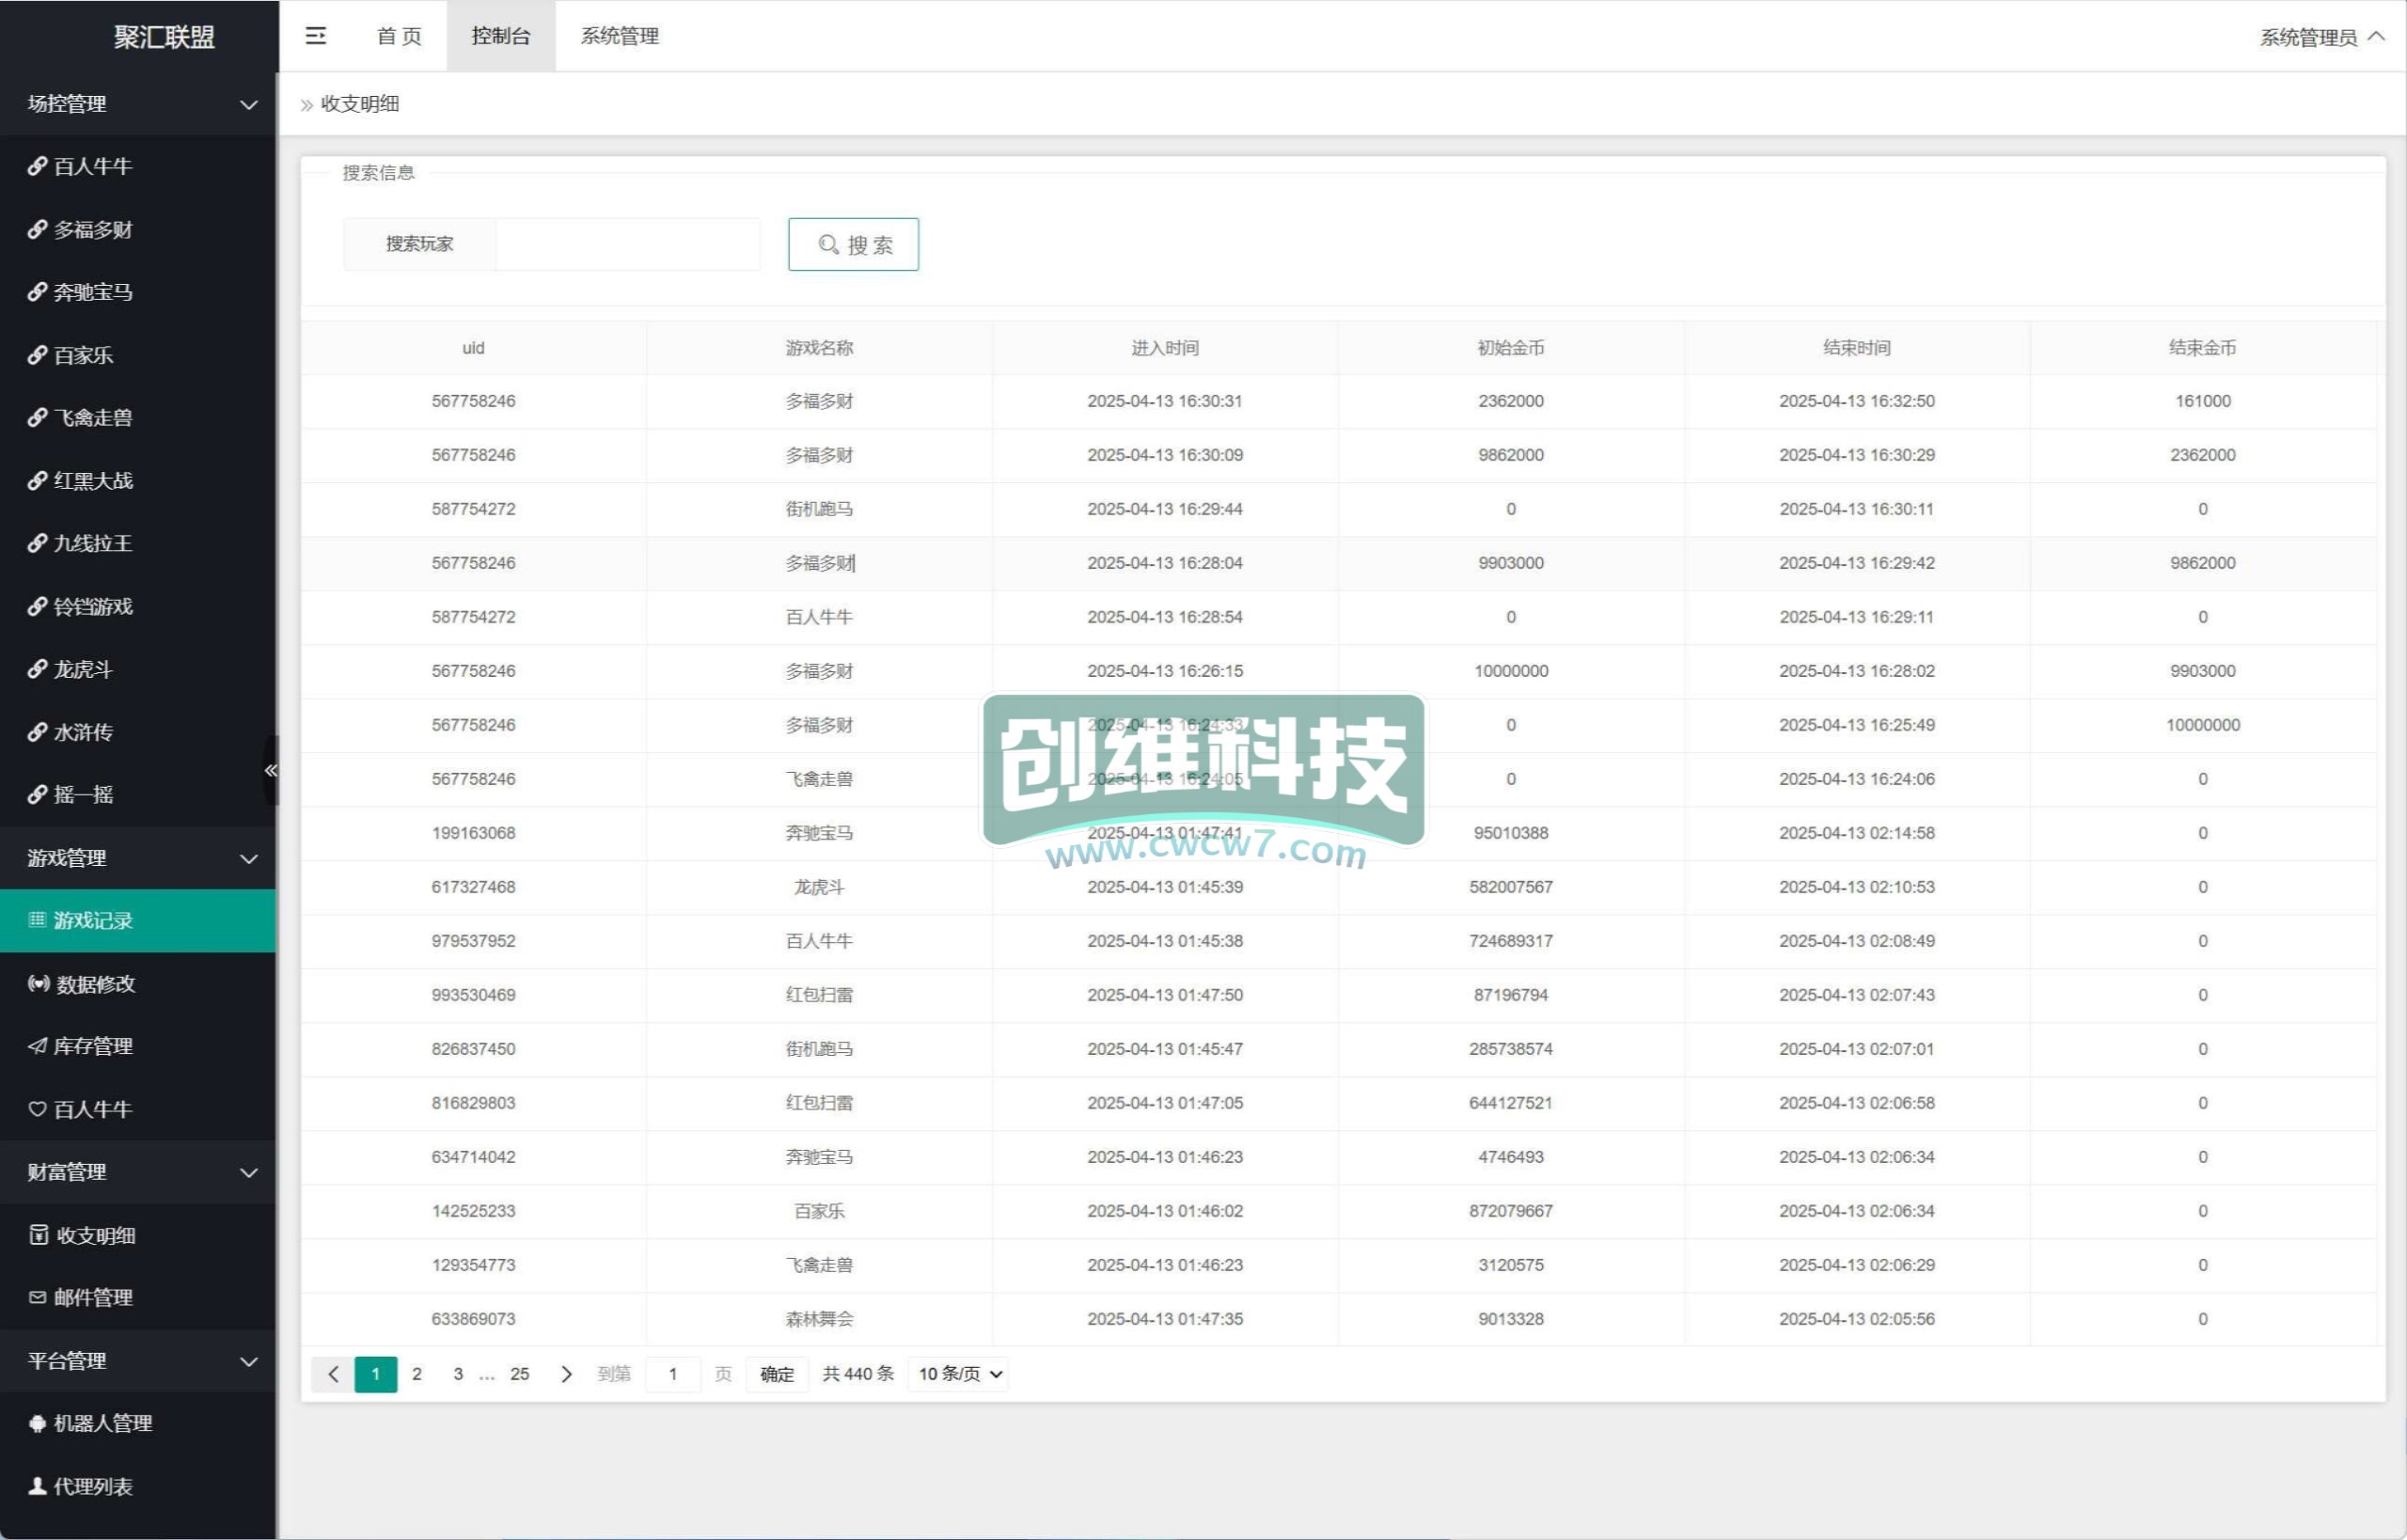Click the 结束时间 column header
This screenshot has height=1540, width=2407.
point(1857,348)
